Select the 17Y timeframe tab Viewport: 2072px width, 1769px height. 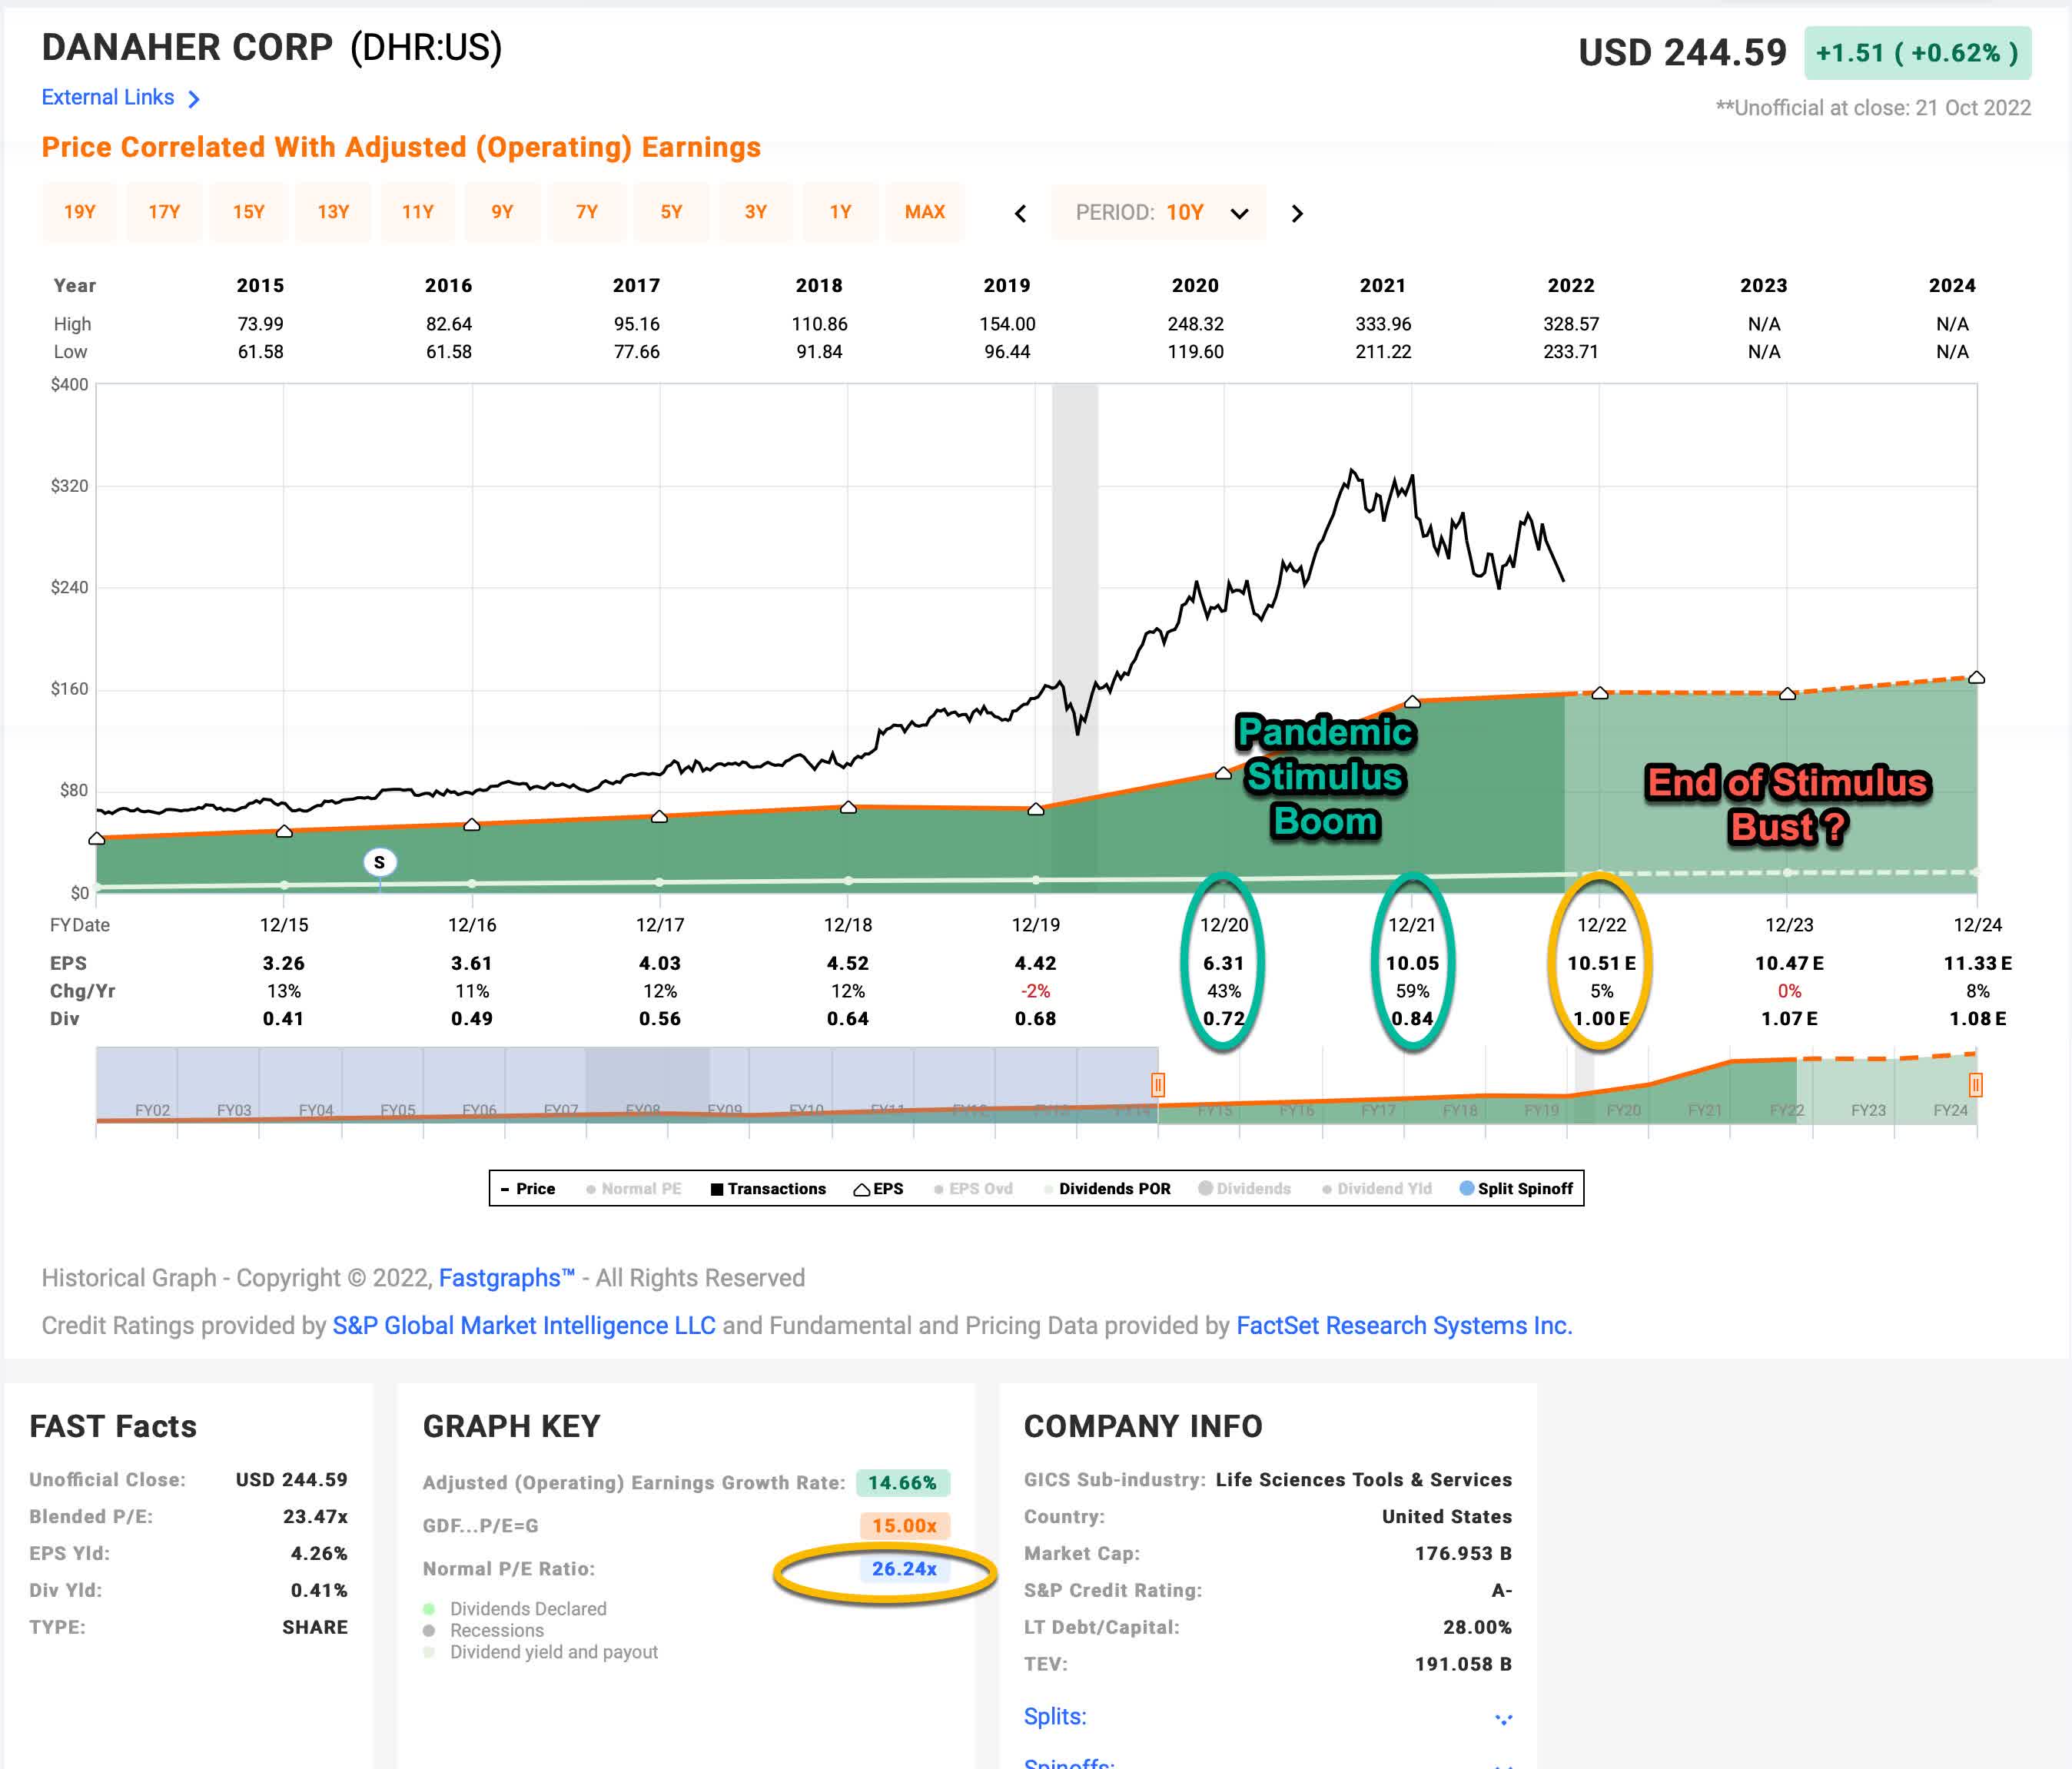(164, 212)
